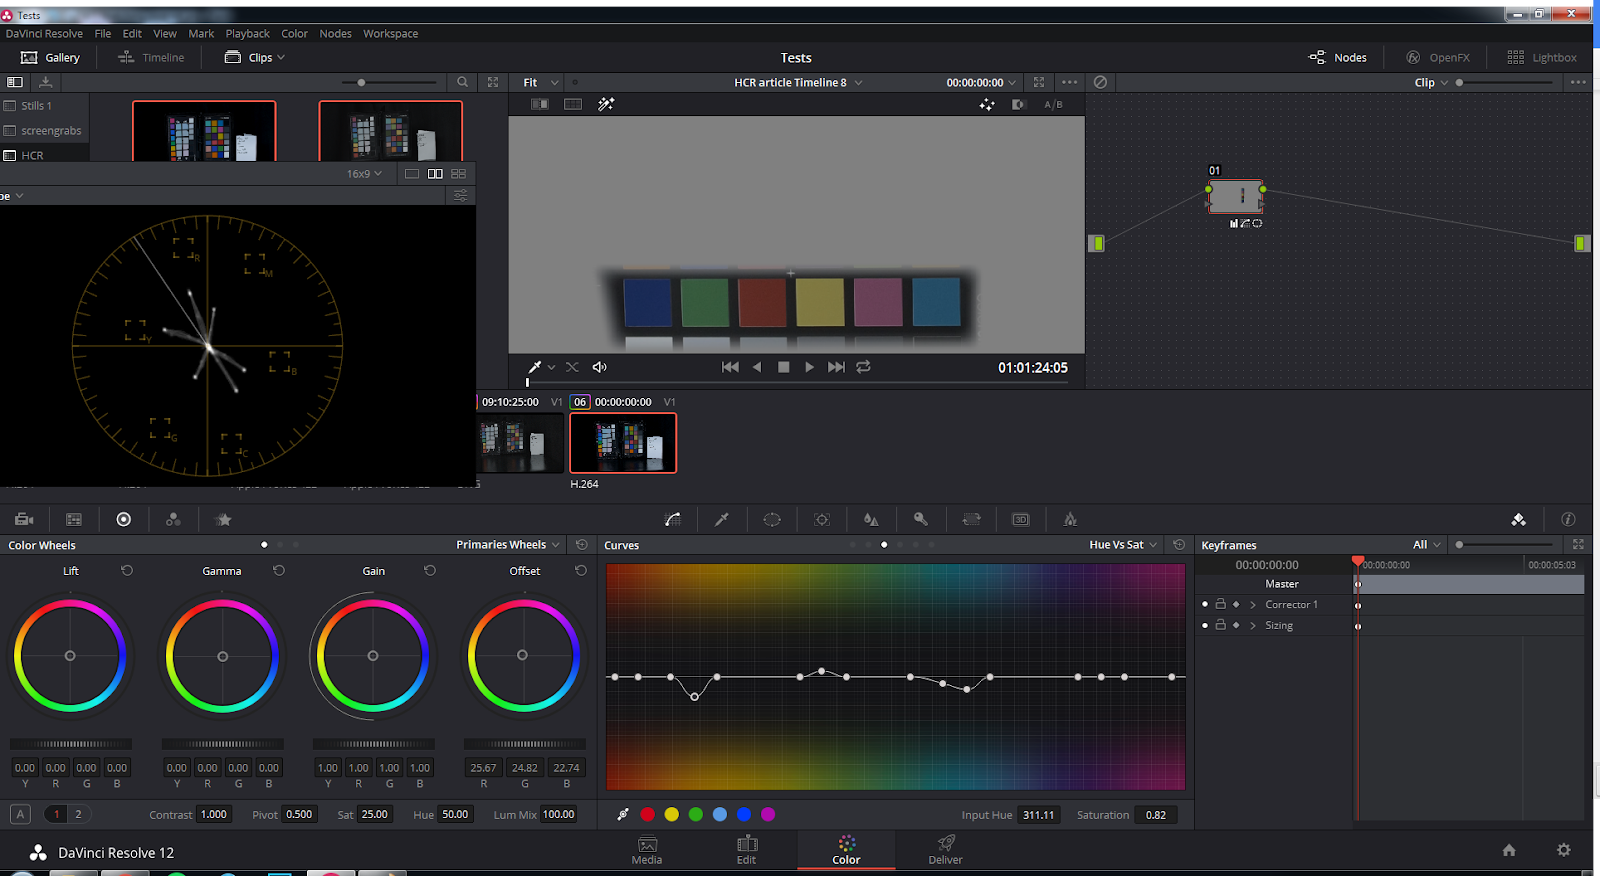Click the Blur palette icon

coord(871,519)
